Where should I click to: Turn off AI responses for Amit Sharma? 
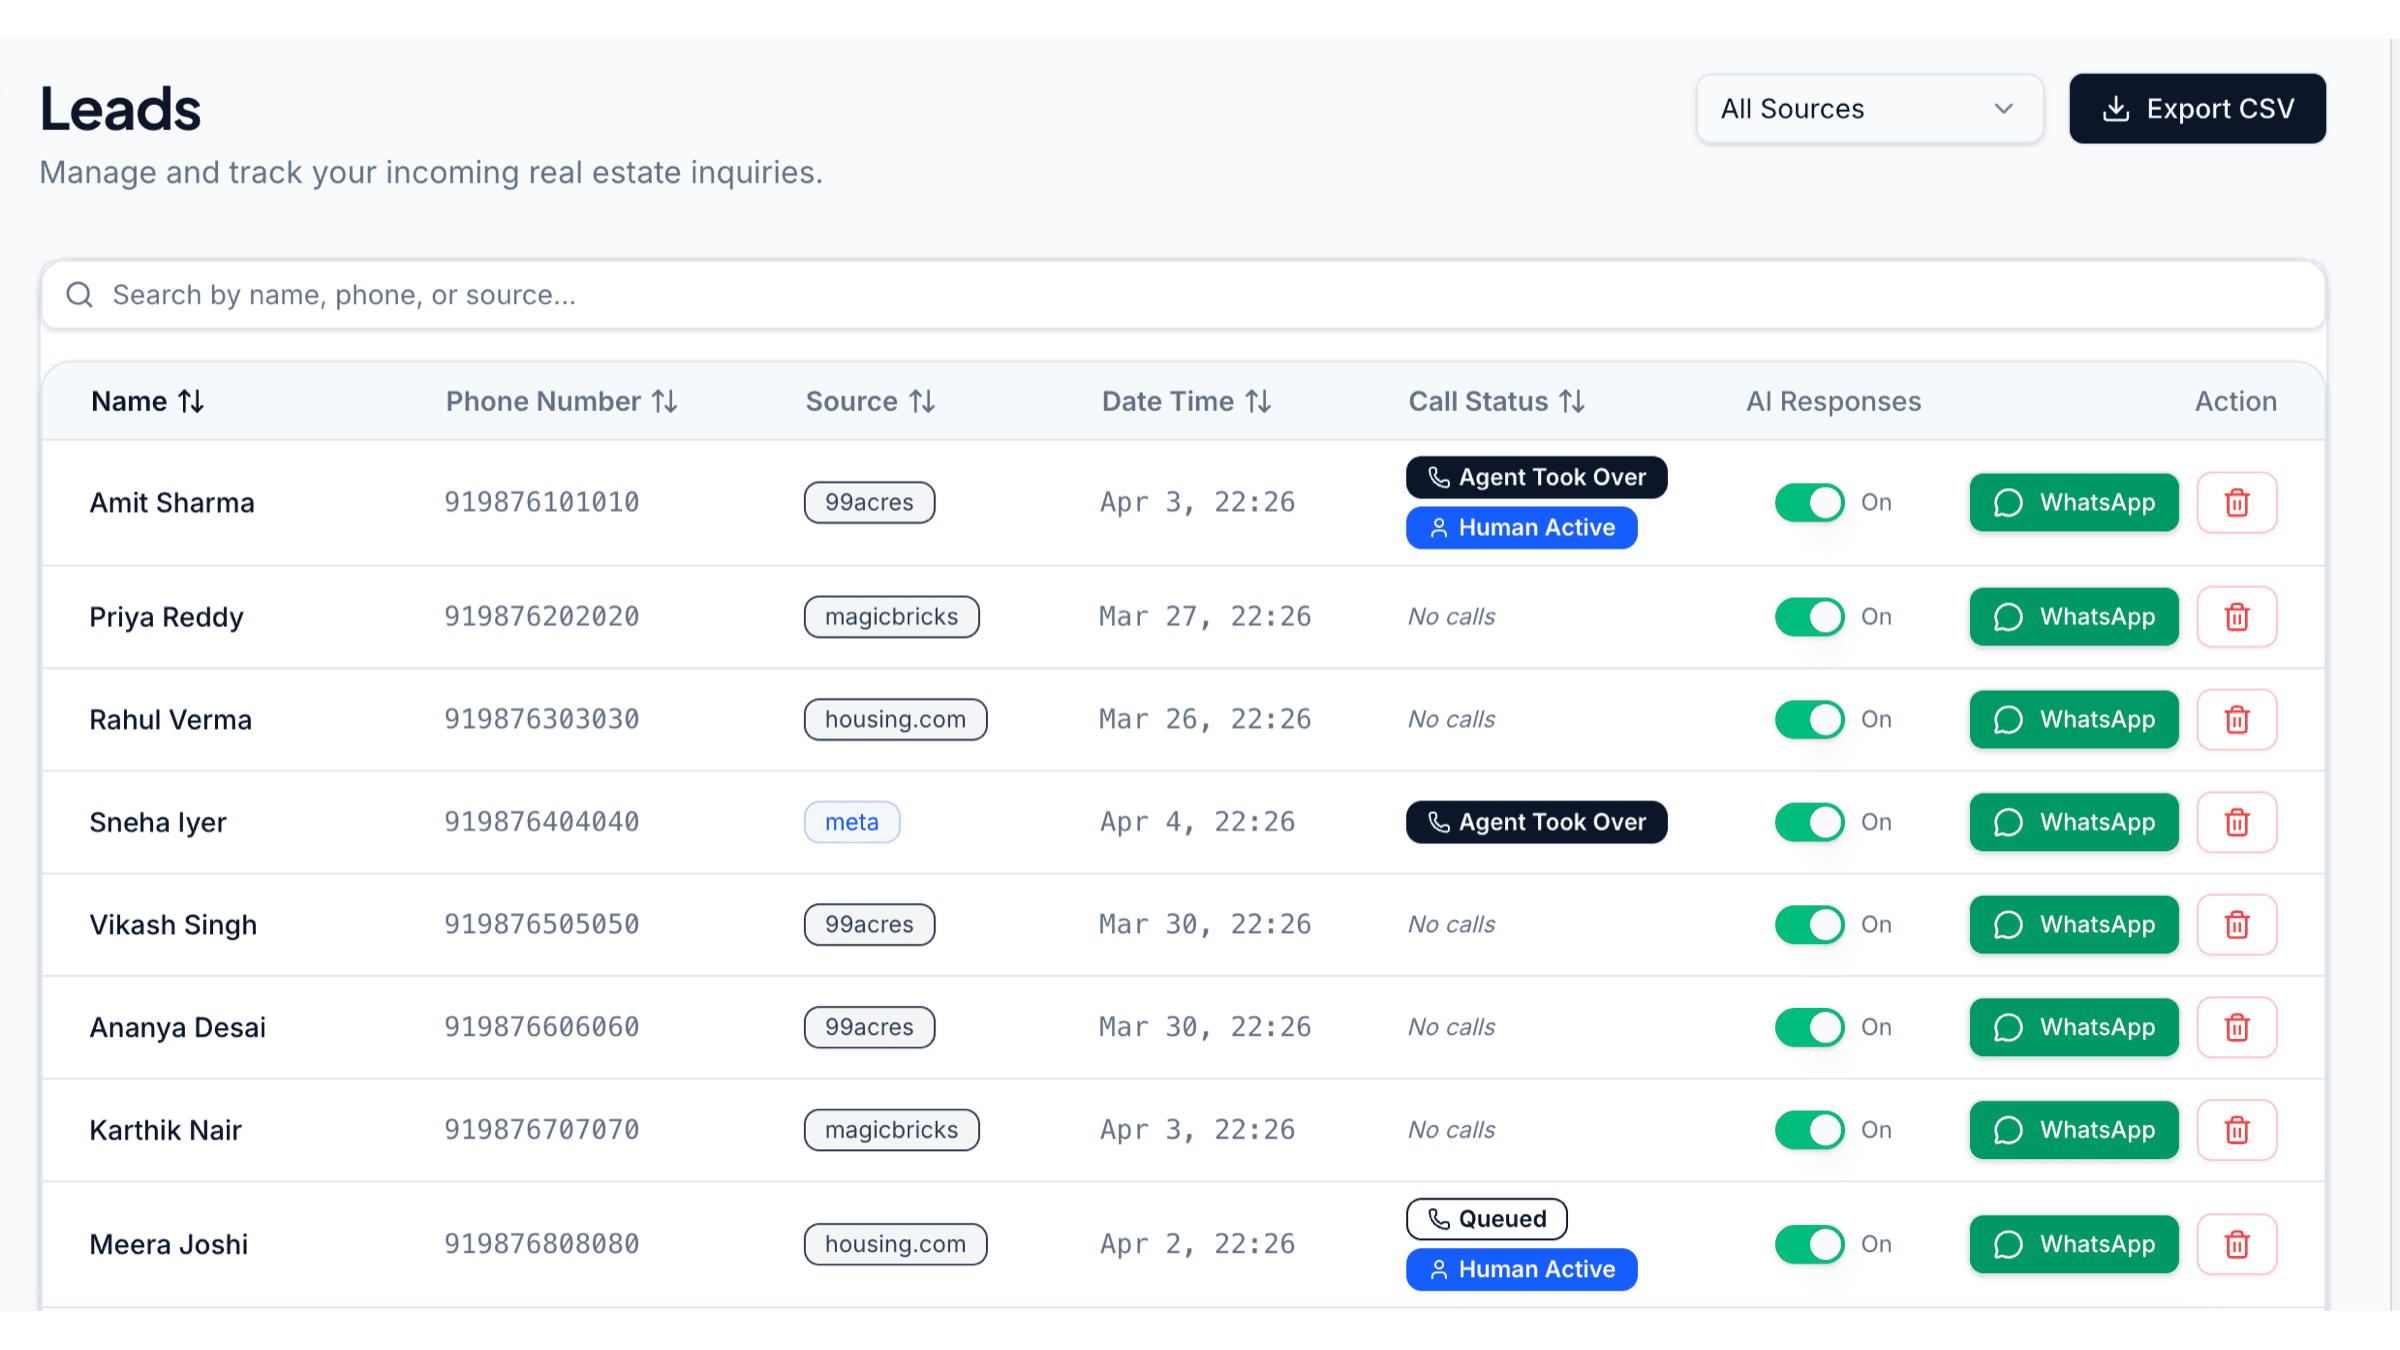pyautogui.click(x=1810, y=502)
